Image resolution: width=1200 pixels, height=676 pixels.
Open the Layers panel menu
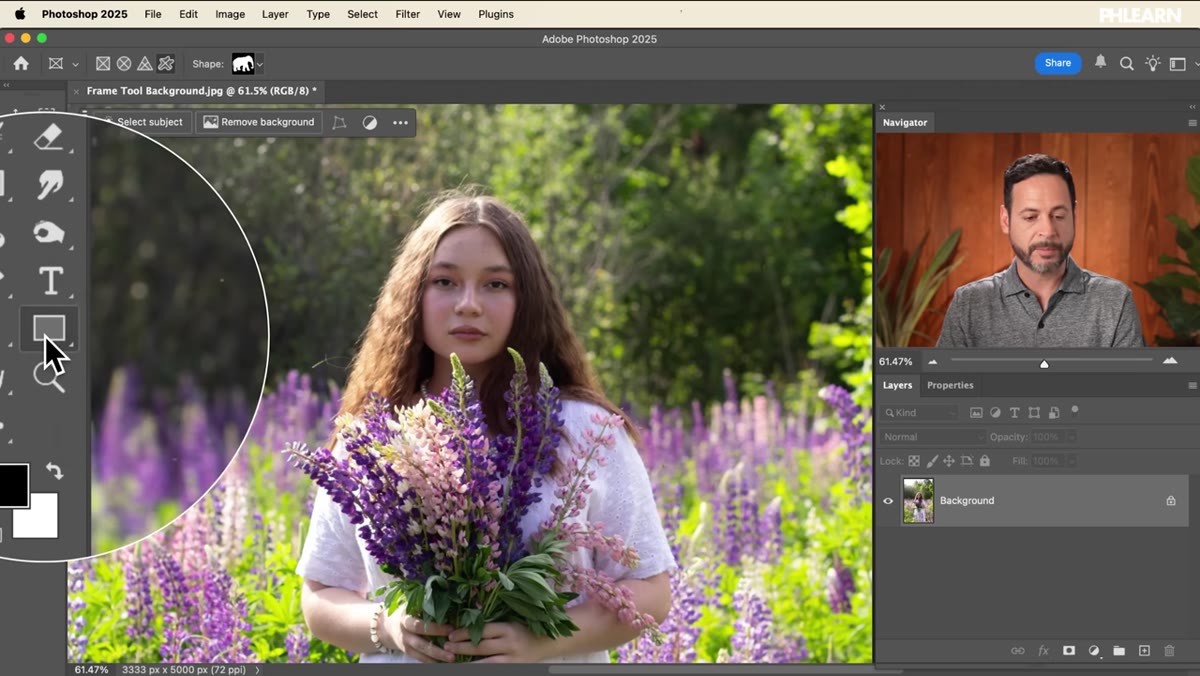coord(1192,385)
